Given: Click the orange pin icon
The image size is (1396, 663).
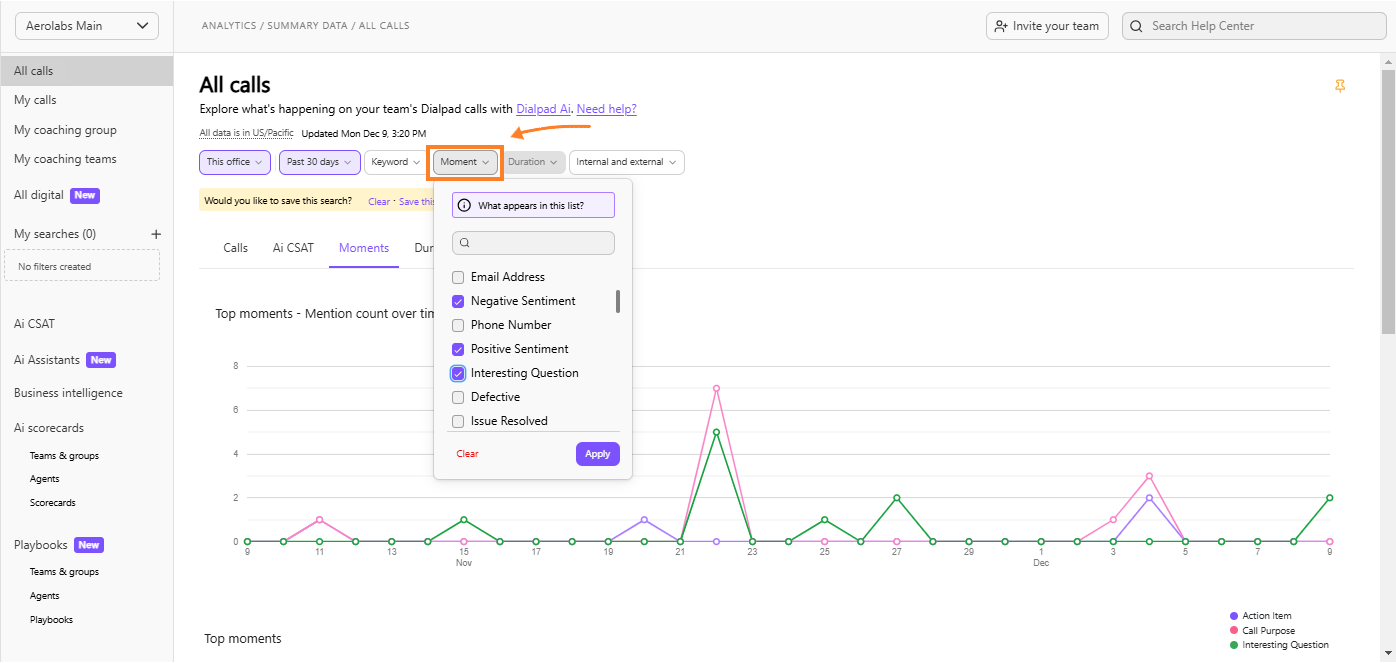Looking at the screenshot, I should (x=1340, y=87).
